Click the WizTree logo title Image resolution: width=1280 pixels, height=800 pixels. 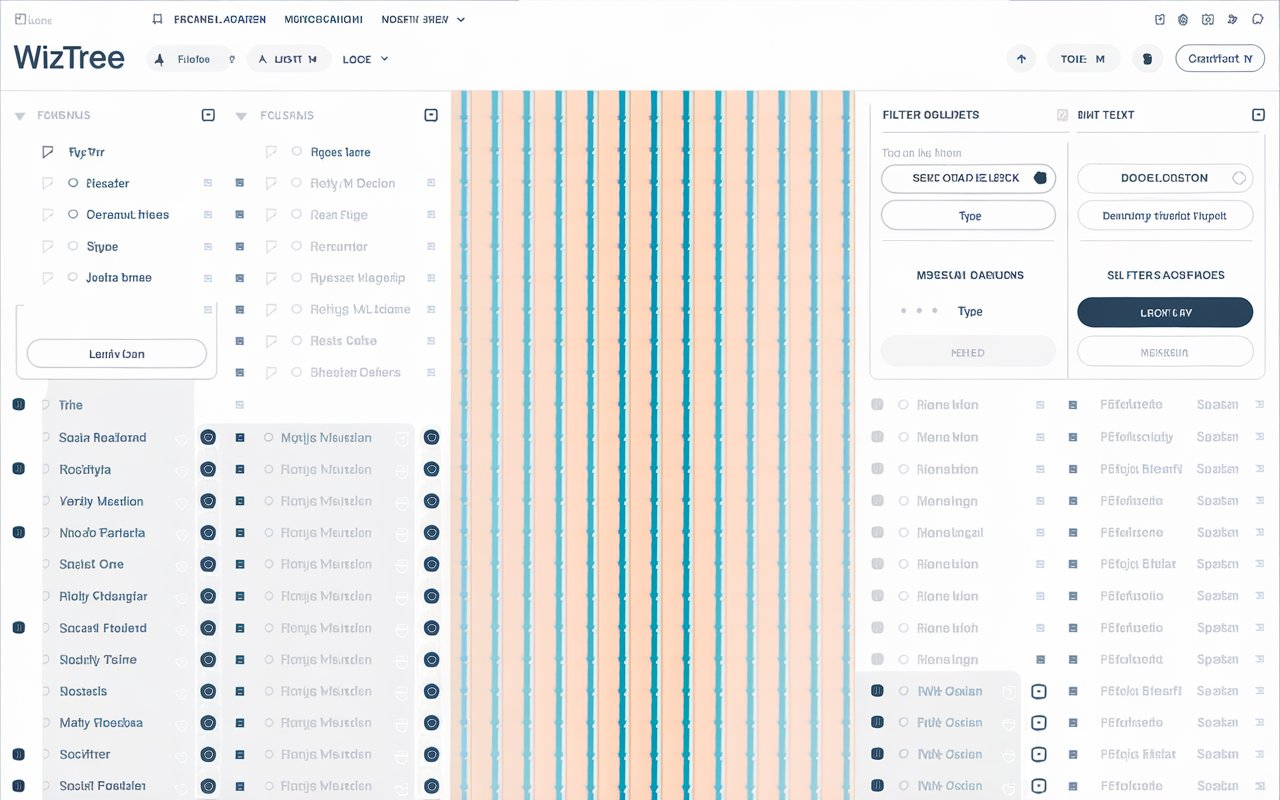pyautogui.click(x=69, y=58)
